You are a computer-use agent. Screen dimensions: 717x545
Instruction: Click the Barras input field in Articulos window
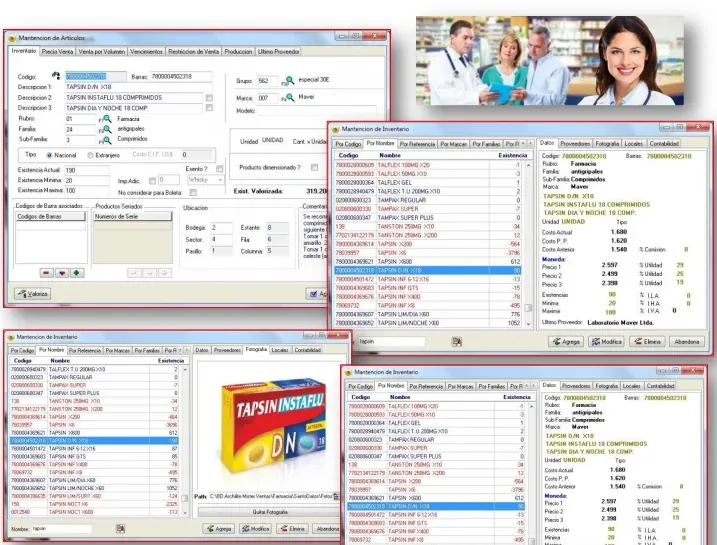182,77
